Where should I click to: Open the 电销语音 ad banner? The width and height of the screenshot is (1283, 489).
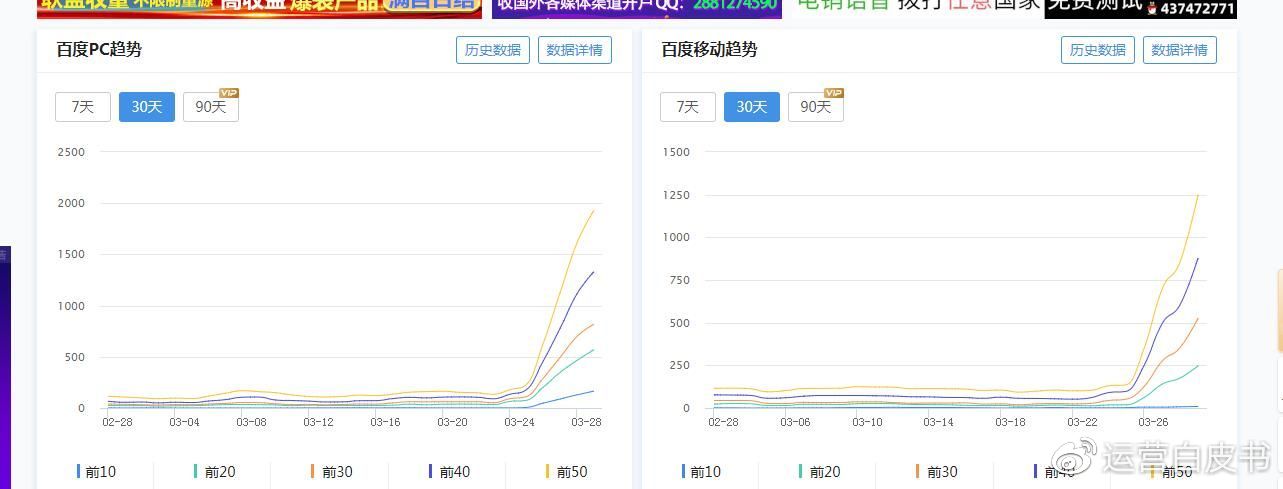click(x=1017, y=8)
